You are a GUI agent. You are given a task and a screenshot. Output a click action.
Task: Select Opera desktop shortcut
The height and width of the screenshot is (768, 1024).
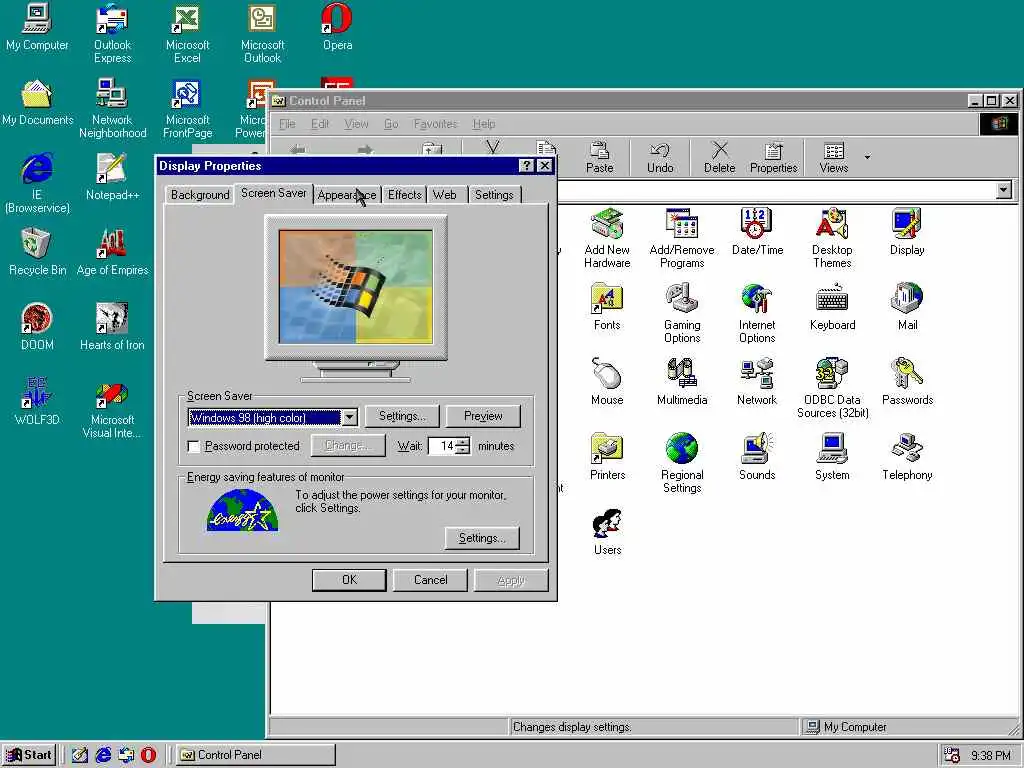click(338, 27)
